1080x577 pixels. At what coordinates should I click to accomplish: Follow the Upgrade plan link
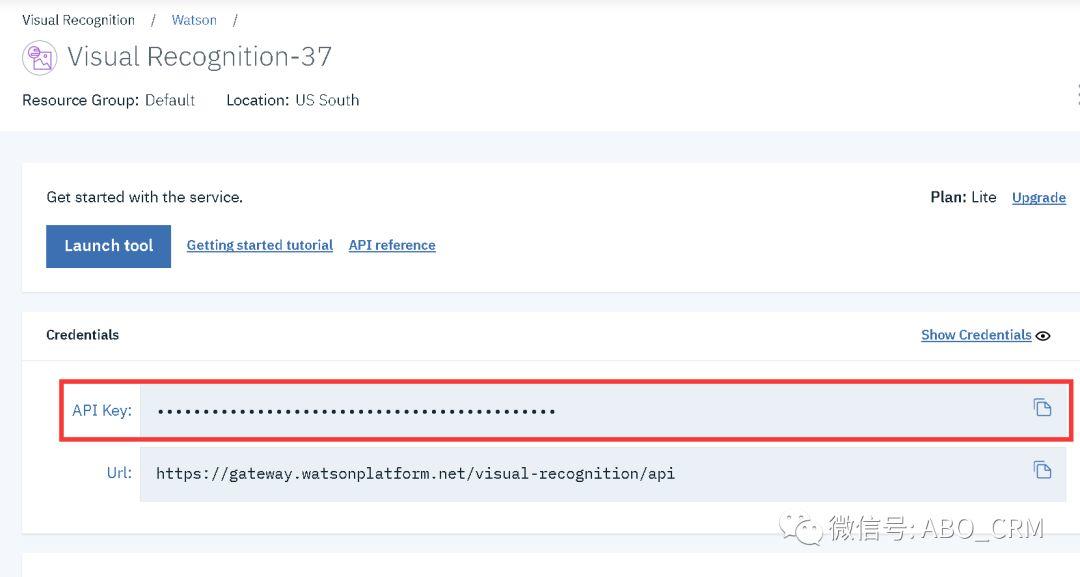coord(1039,198)
